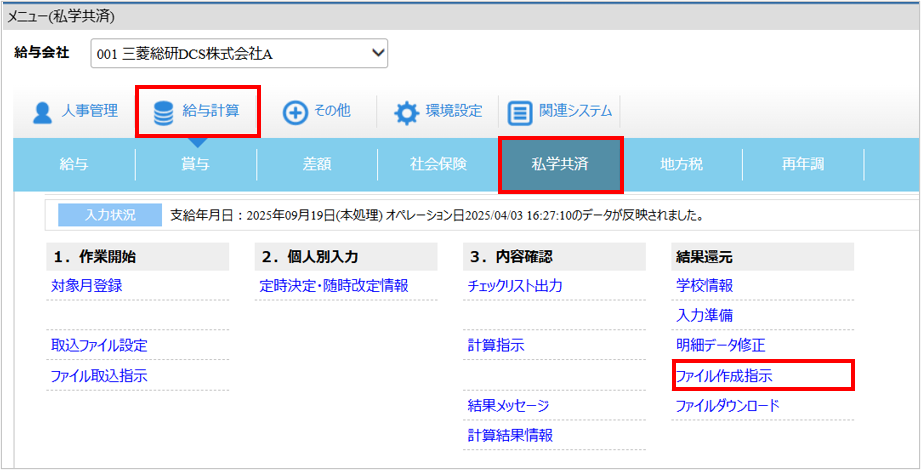
Task: Open the その他 menu label
Action: 332,111
